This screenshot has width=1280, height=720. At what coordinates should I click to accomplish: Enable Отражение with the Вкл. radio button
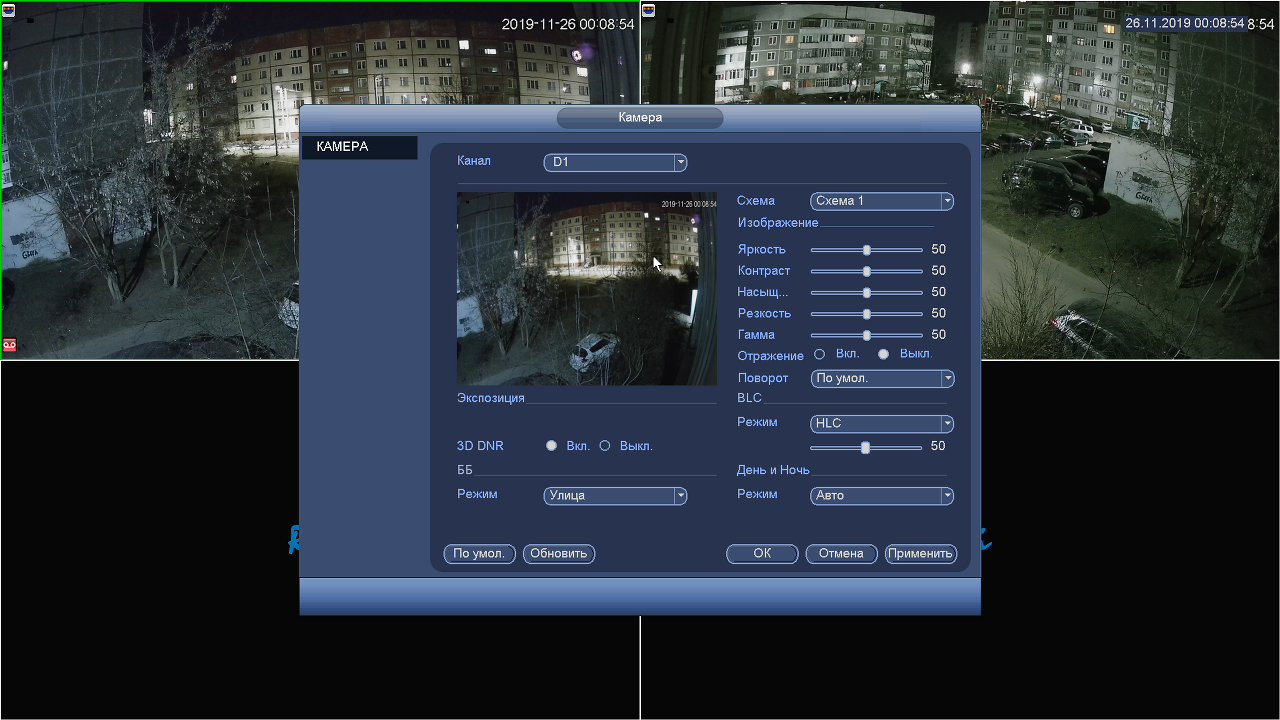pos(820,354)
